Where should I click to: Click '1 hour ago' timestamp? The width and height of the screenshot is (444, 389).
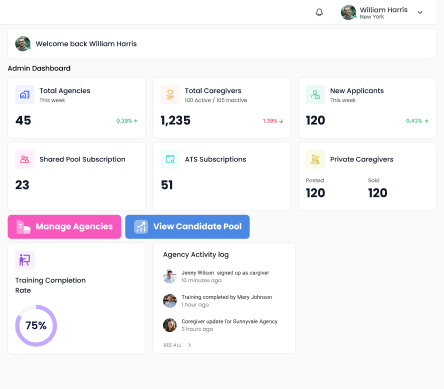point(195,305)
